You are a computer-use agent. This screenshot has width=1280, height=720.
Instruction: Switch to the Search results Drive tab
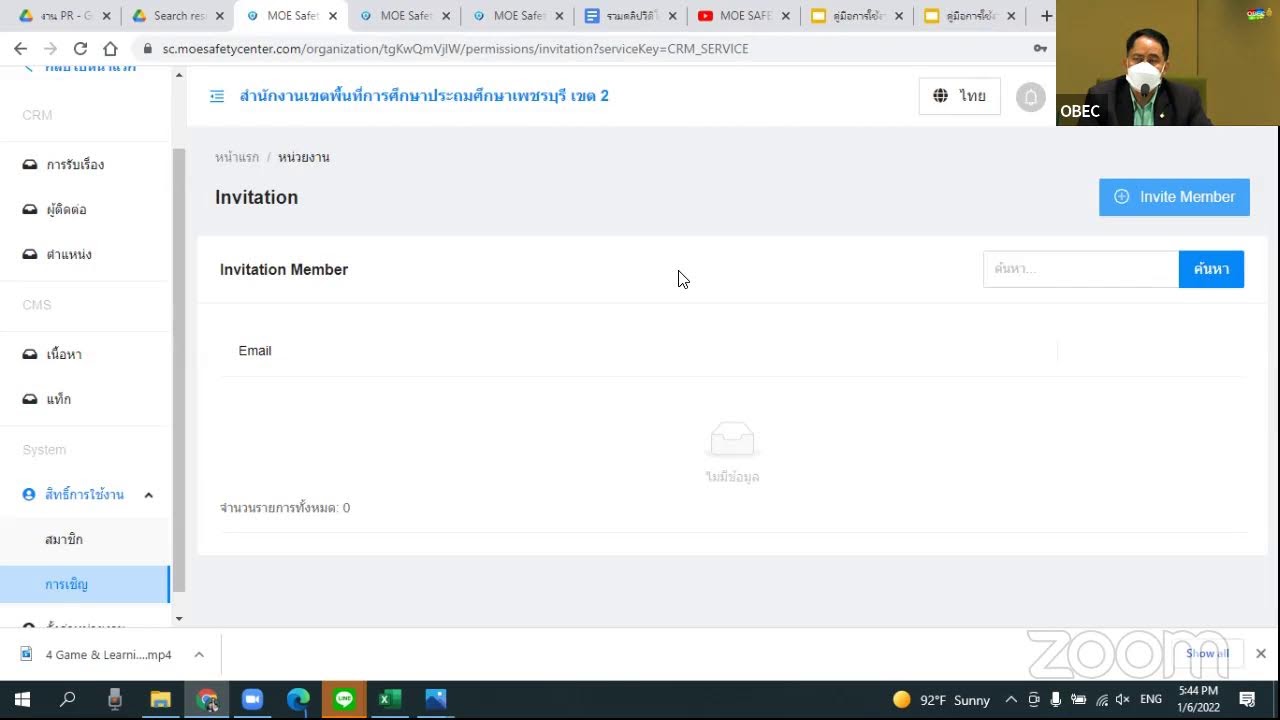177,16
